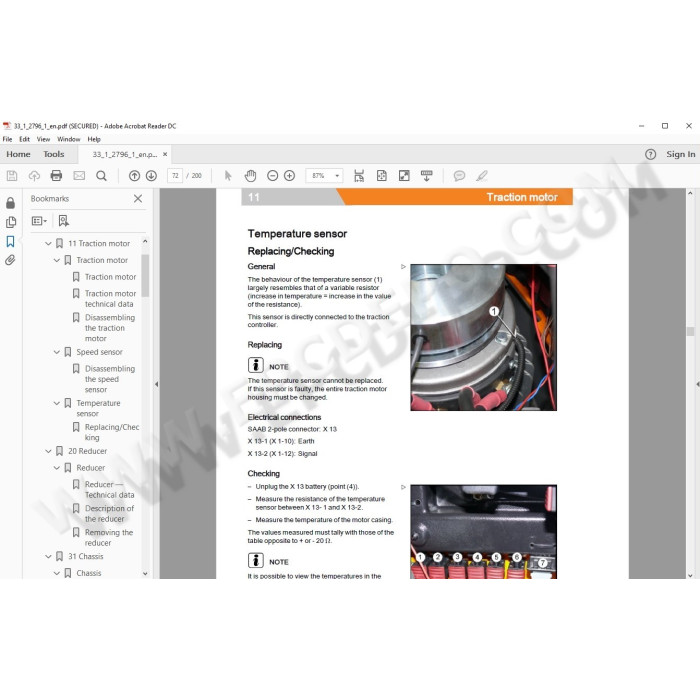
Task: Click the document vertical scrollbar thumb
Action: coord(690,331)
